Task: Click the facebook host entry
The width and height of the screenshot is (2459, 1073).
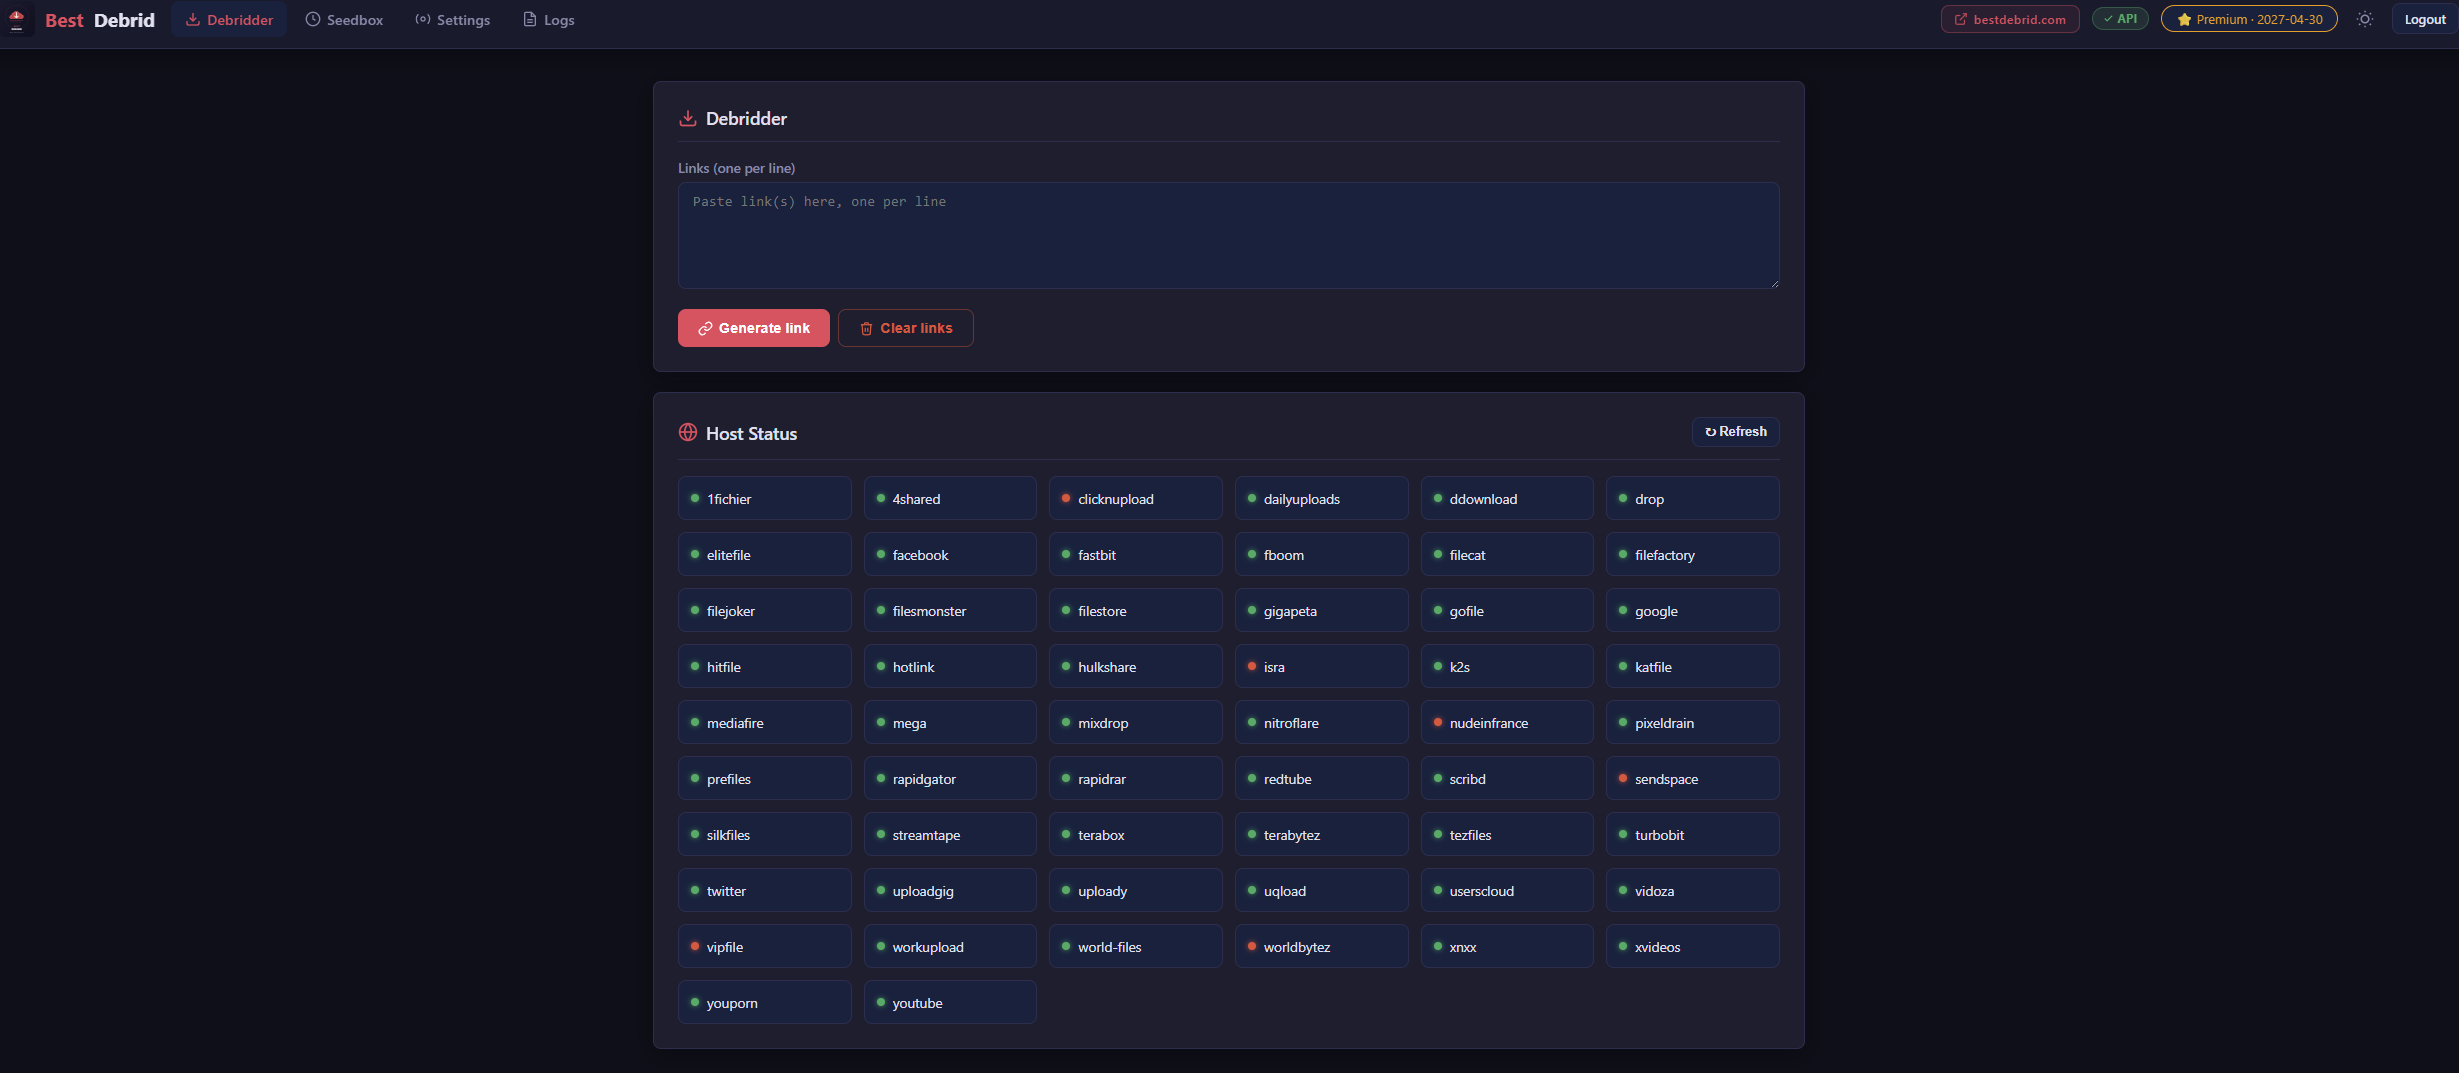Action: pyautogui.click(x=950, y=554)
